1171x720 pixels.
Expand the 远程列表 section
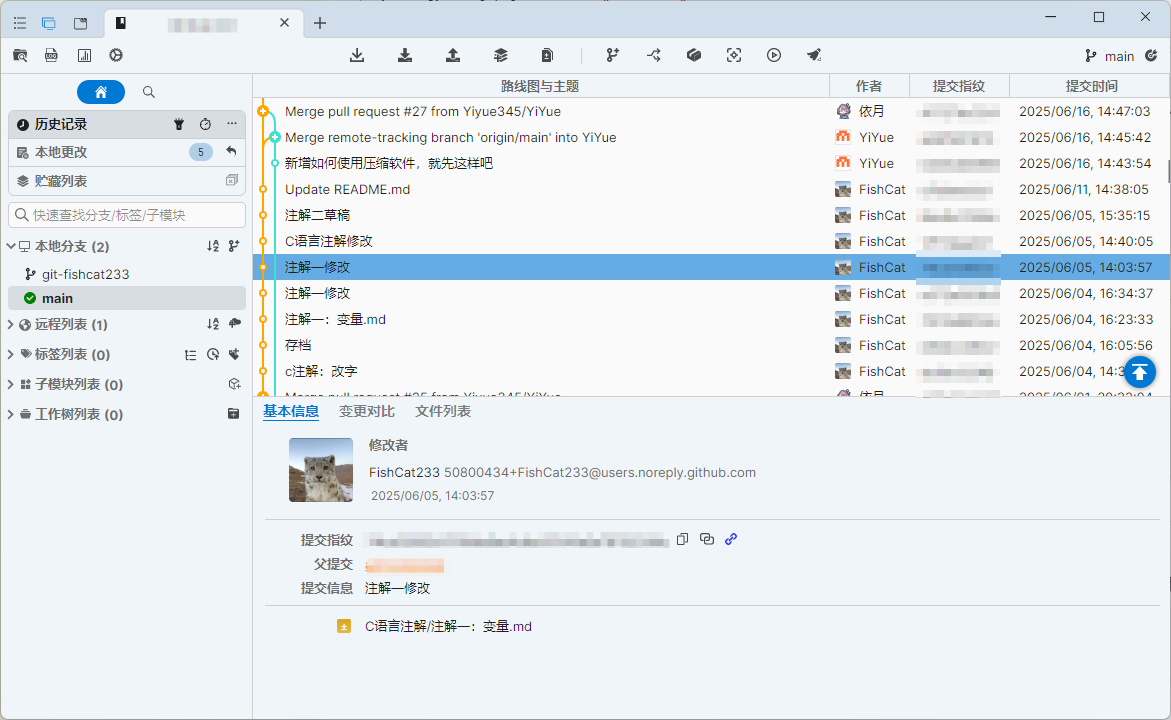[x=11, y=324]
